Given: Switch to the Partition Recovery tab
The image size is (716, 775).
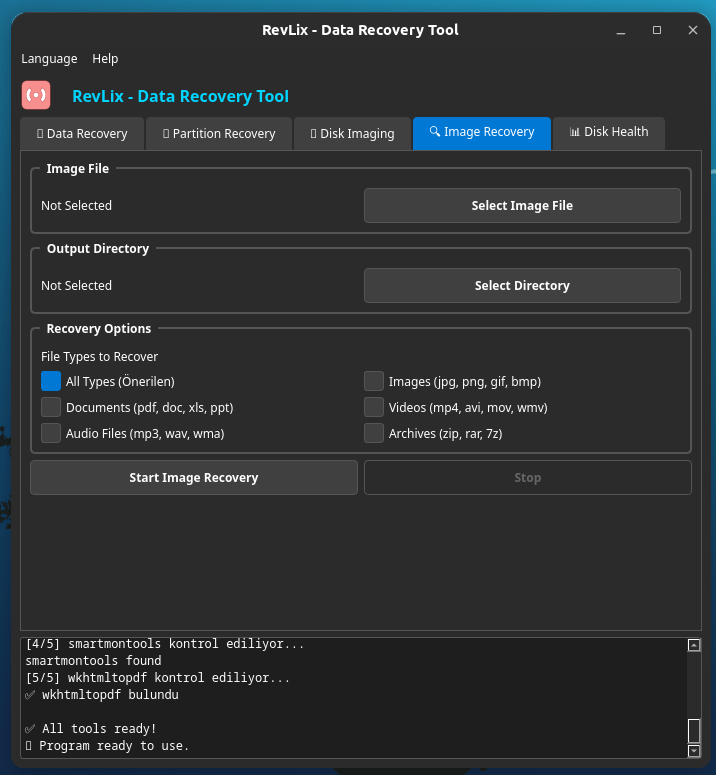Looking at the screenshot, I should tap(219, 133).
